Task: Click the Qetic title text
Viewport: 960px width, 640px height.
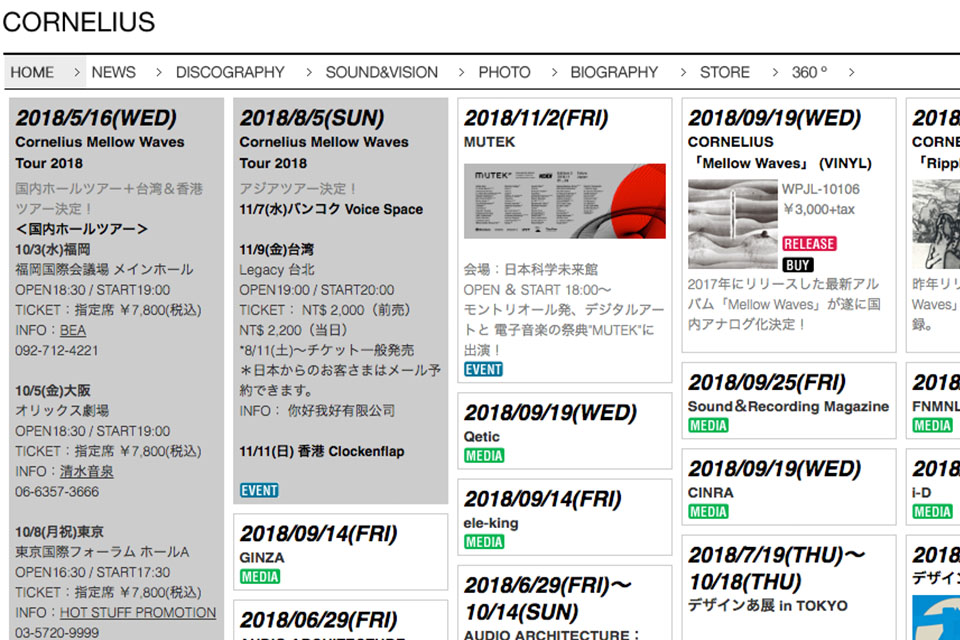Action: tap(481, 437)
